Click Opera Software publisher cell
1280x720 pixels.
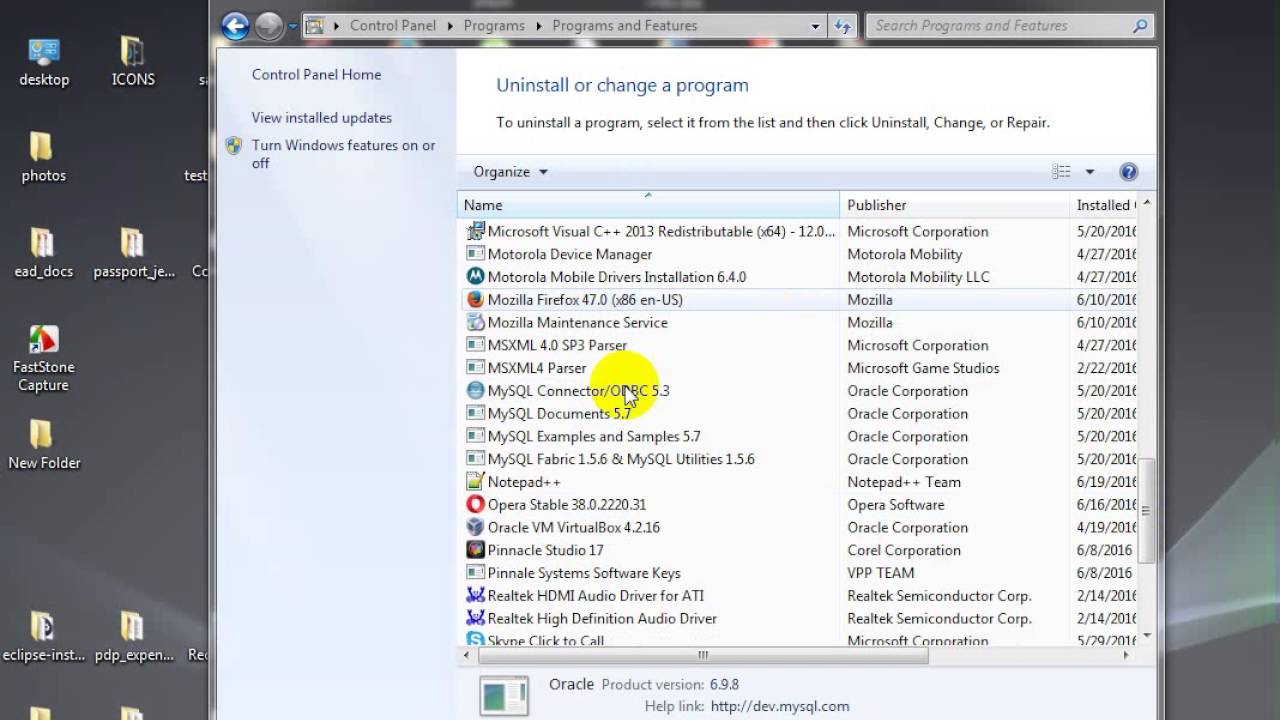tap(896, 504)
